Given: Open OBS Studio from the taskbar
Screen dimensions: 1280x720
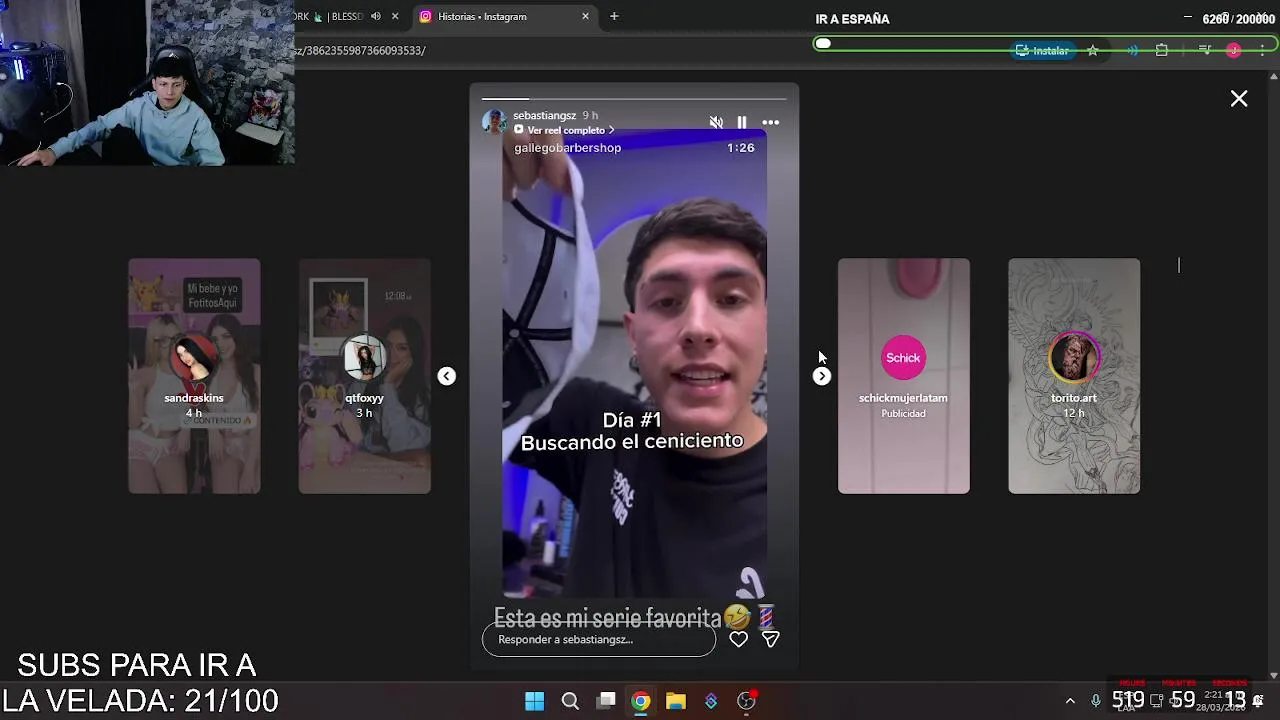Looking at the screenshot, I should (746, 701).
